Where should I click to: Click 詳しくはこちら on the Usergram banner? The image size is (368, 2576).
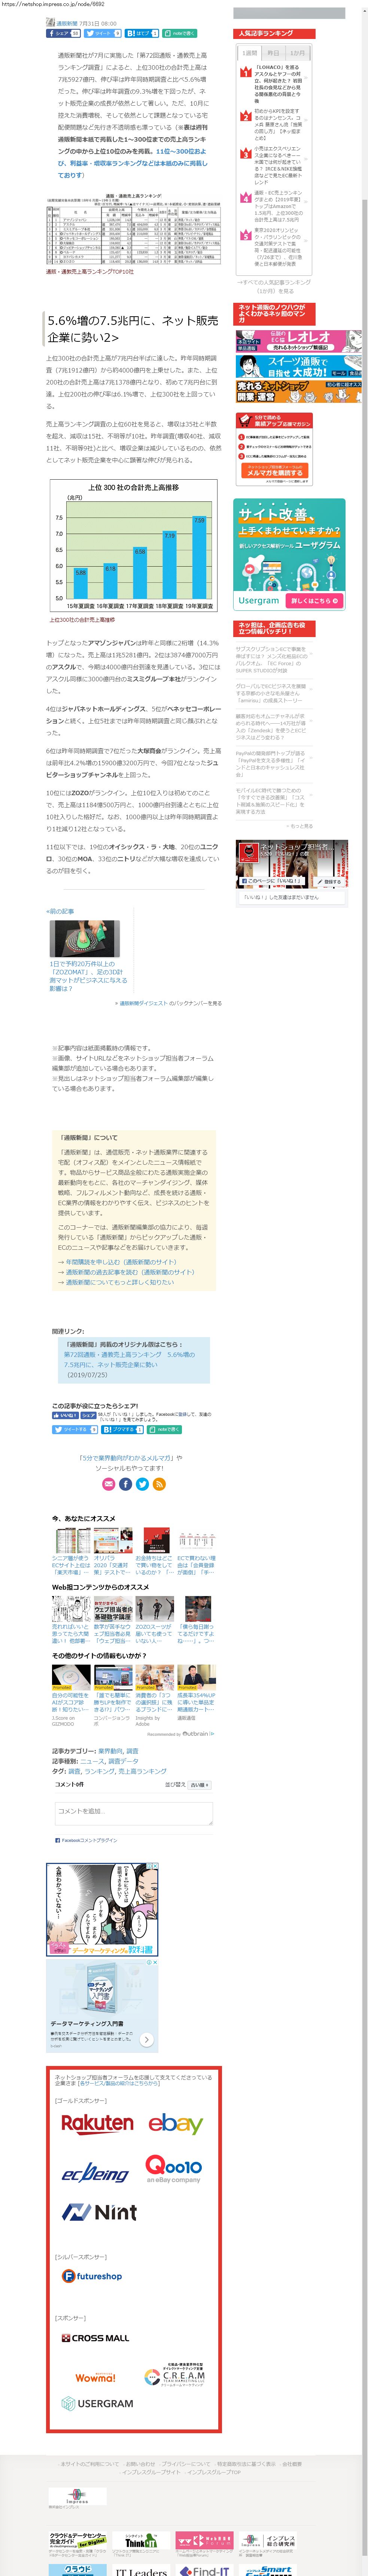[x=314, y=601]
